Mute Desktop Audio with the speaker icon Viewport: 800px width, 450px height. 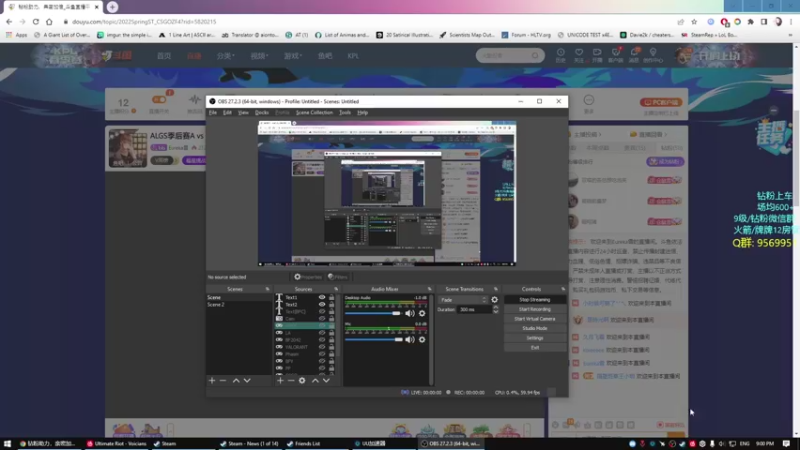pyautogui.click(x=410, y=313)
